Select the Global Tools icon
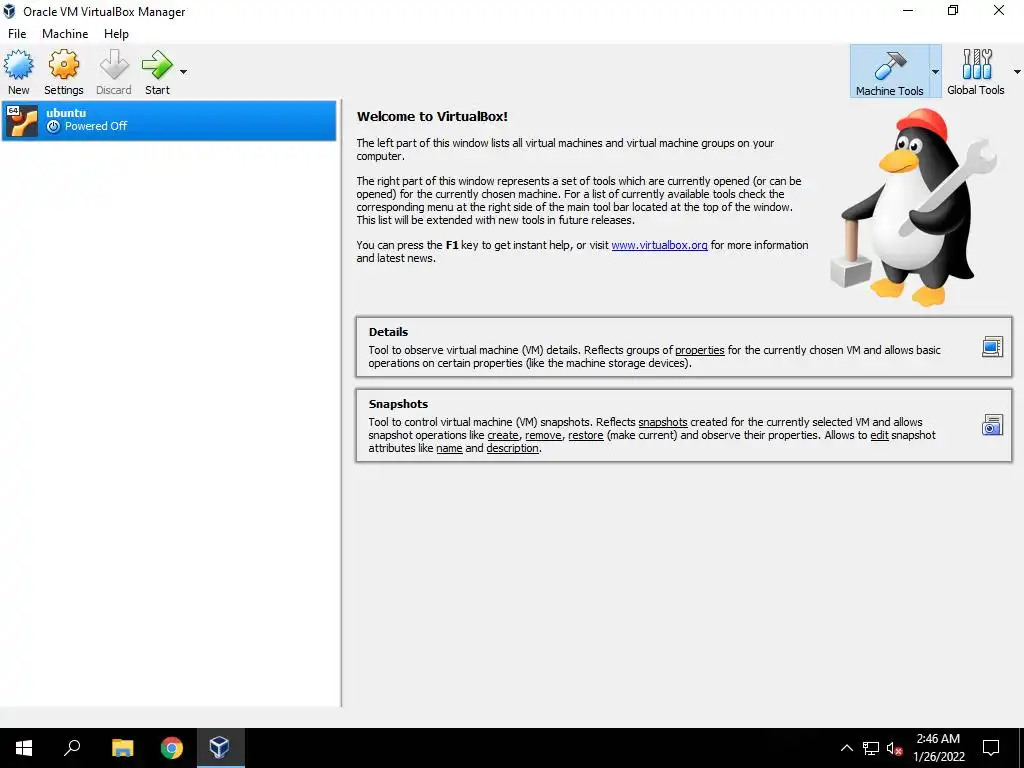The image size is (1024, 768). tap(976, 71)
